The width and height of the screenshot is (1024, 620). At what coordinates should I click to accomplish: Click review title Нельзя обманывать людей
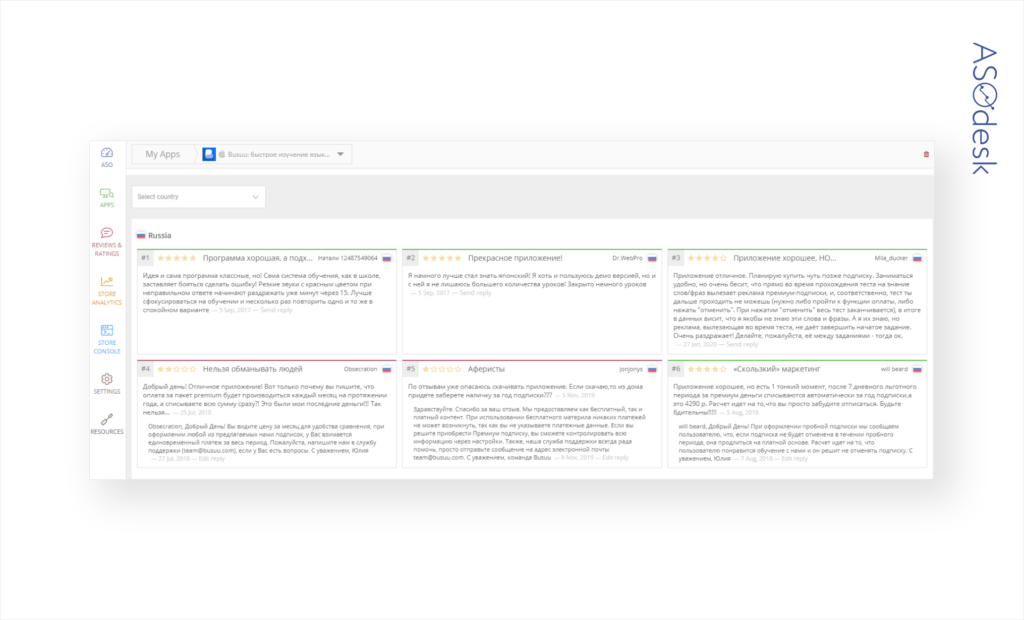coord(252,369)
